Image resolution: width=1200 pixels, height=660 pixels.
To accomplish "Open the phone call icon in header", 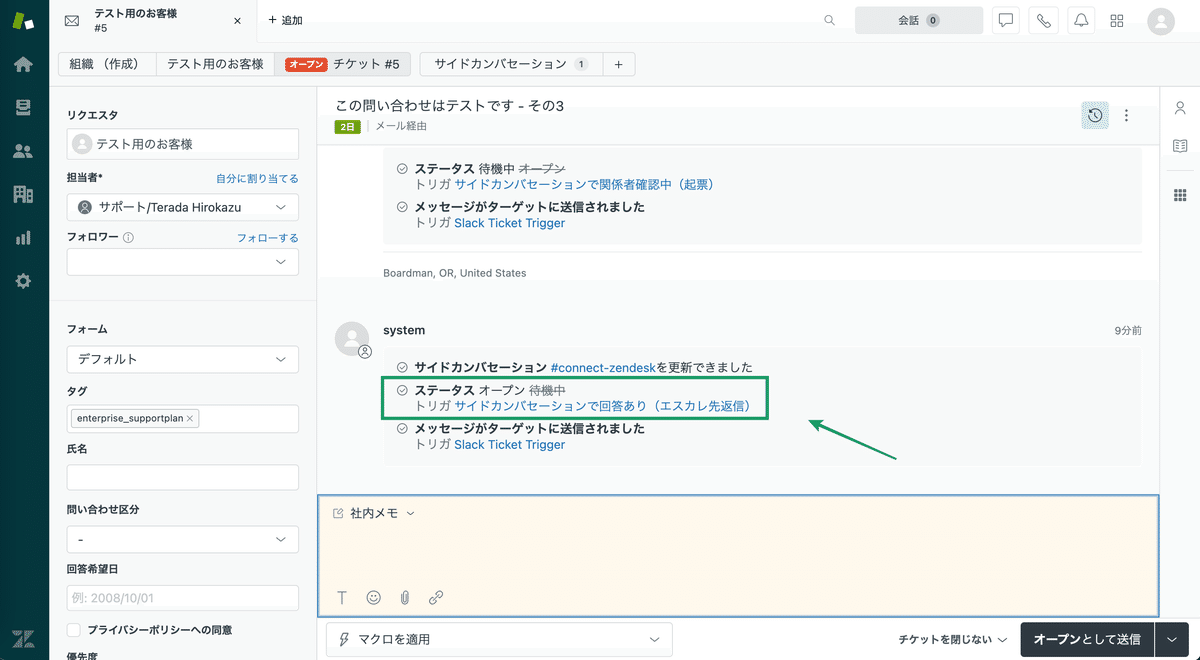I will pos(1043,20).
